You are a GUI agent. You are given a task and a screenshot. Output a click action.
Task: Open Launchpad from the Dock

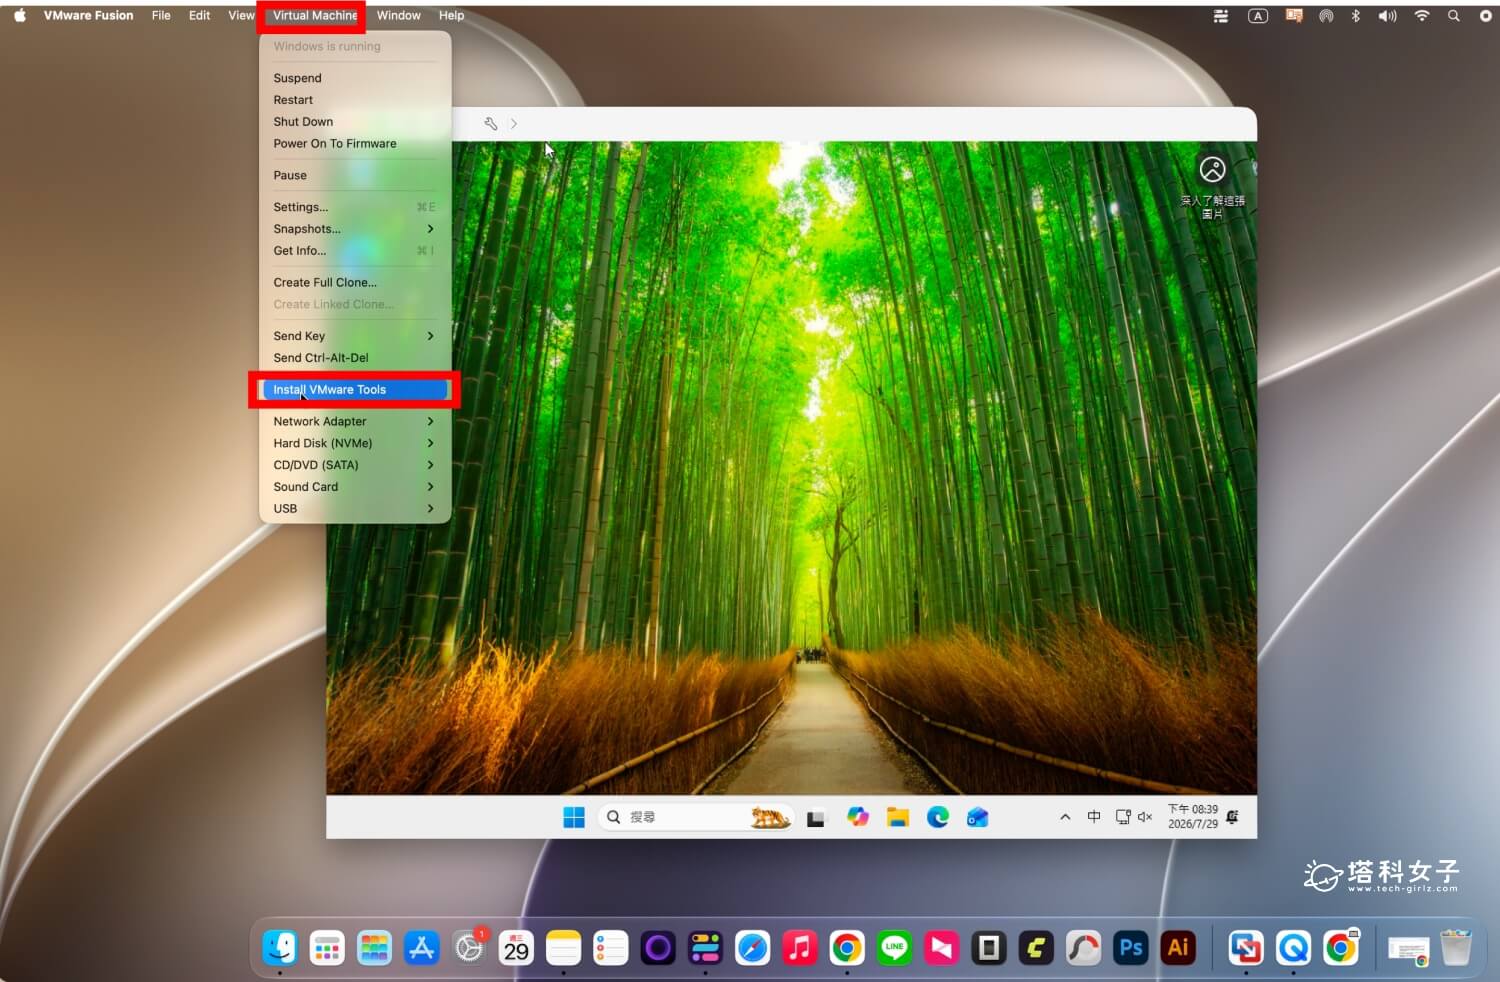point(327,947)
